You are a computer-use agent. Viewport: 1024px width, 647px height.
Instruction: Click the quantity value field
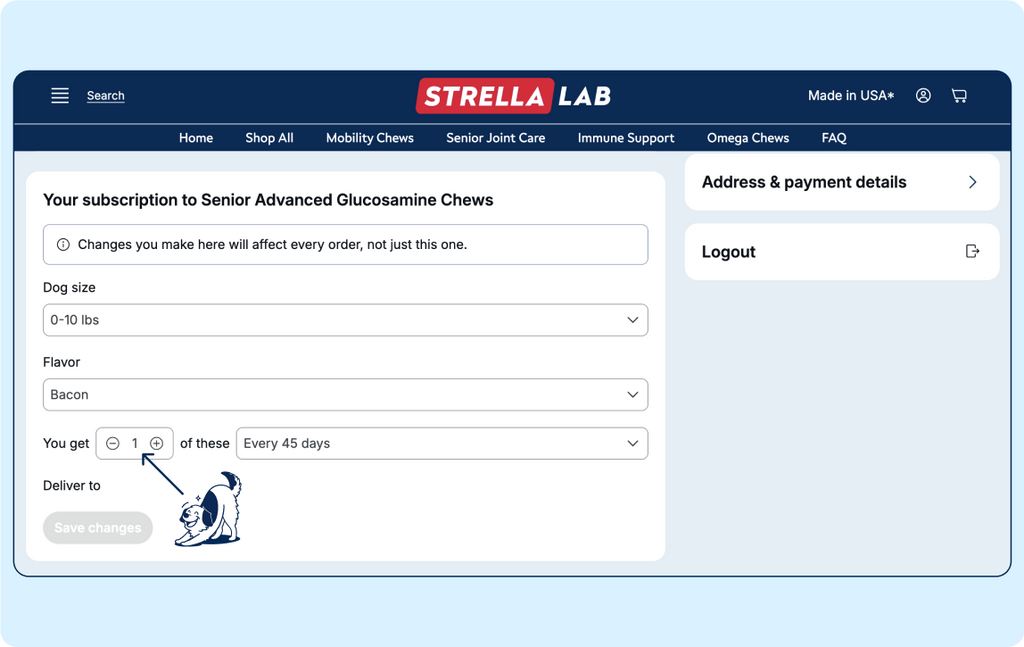(x=135, y=444)
